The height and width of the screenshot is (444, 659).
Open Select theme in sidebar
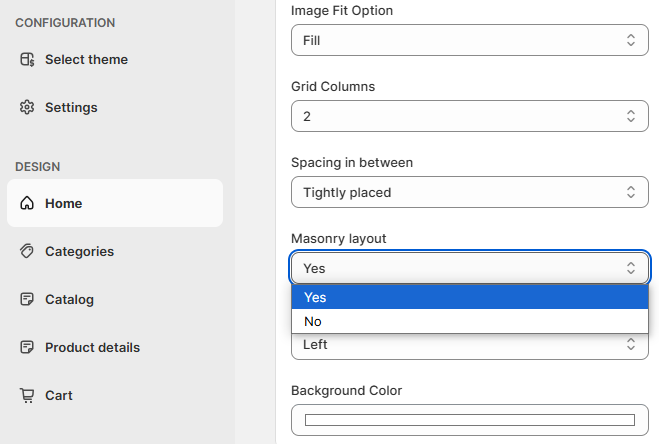[x=115, y=60]
